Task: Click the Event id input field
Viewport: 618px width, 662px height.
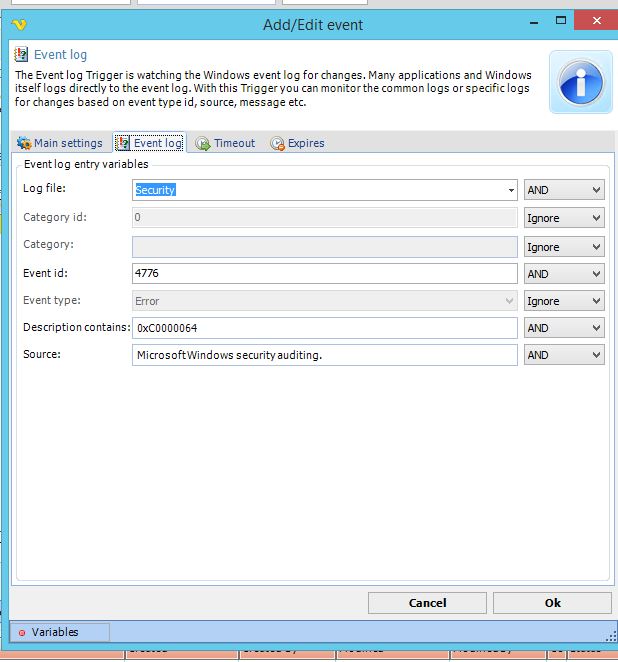Action: click(324, 274)
